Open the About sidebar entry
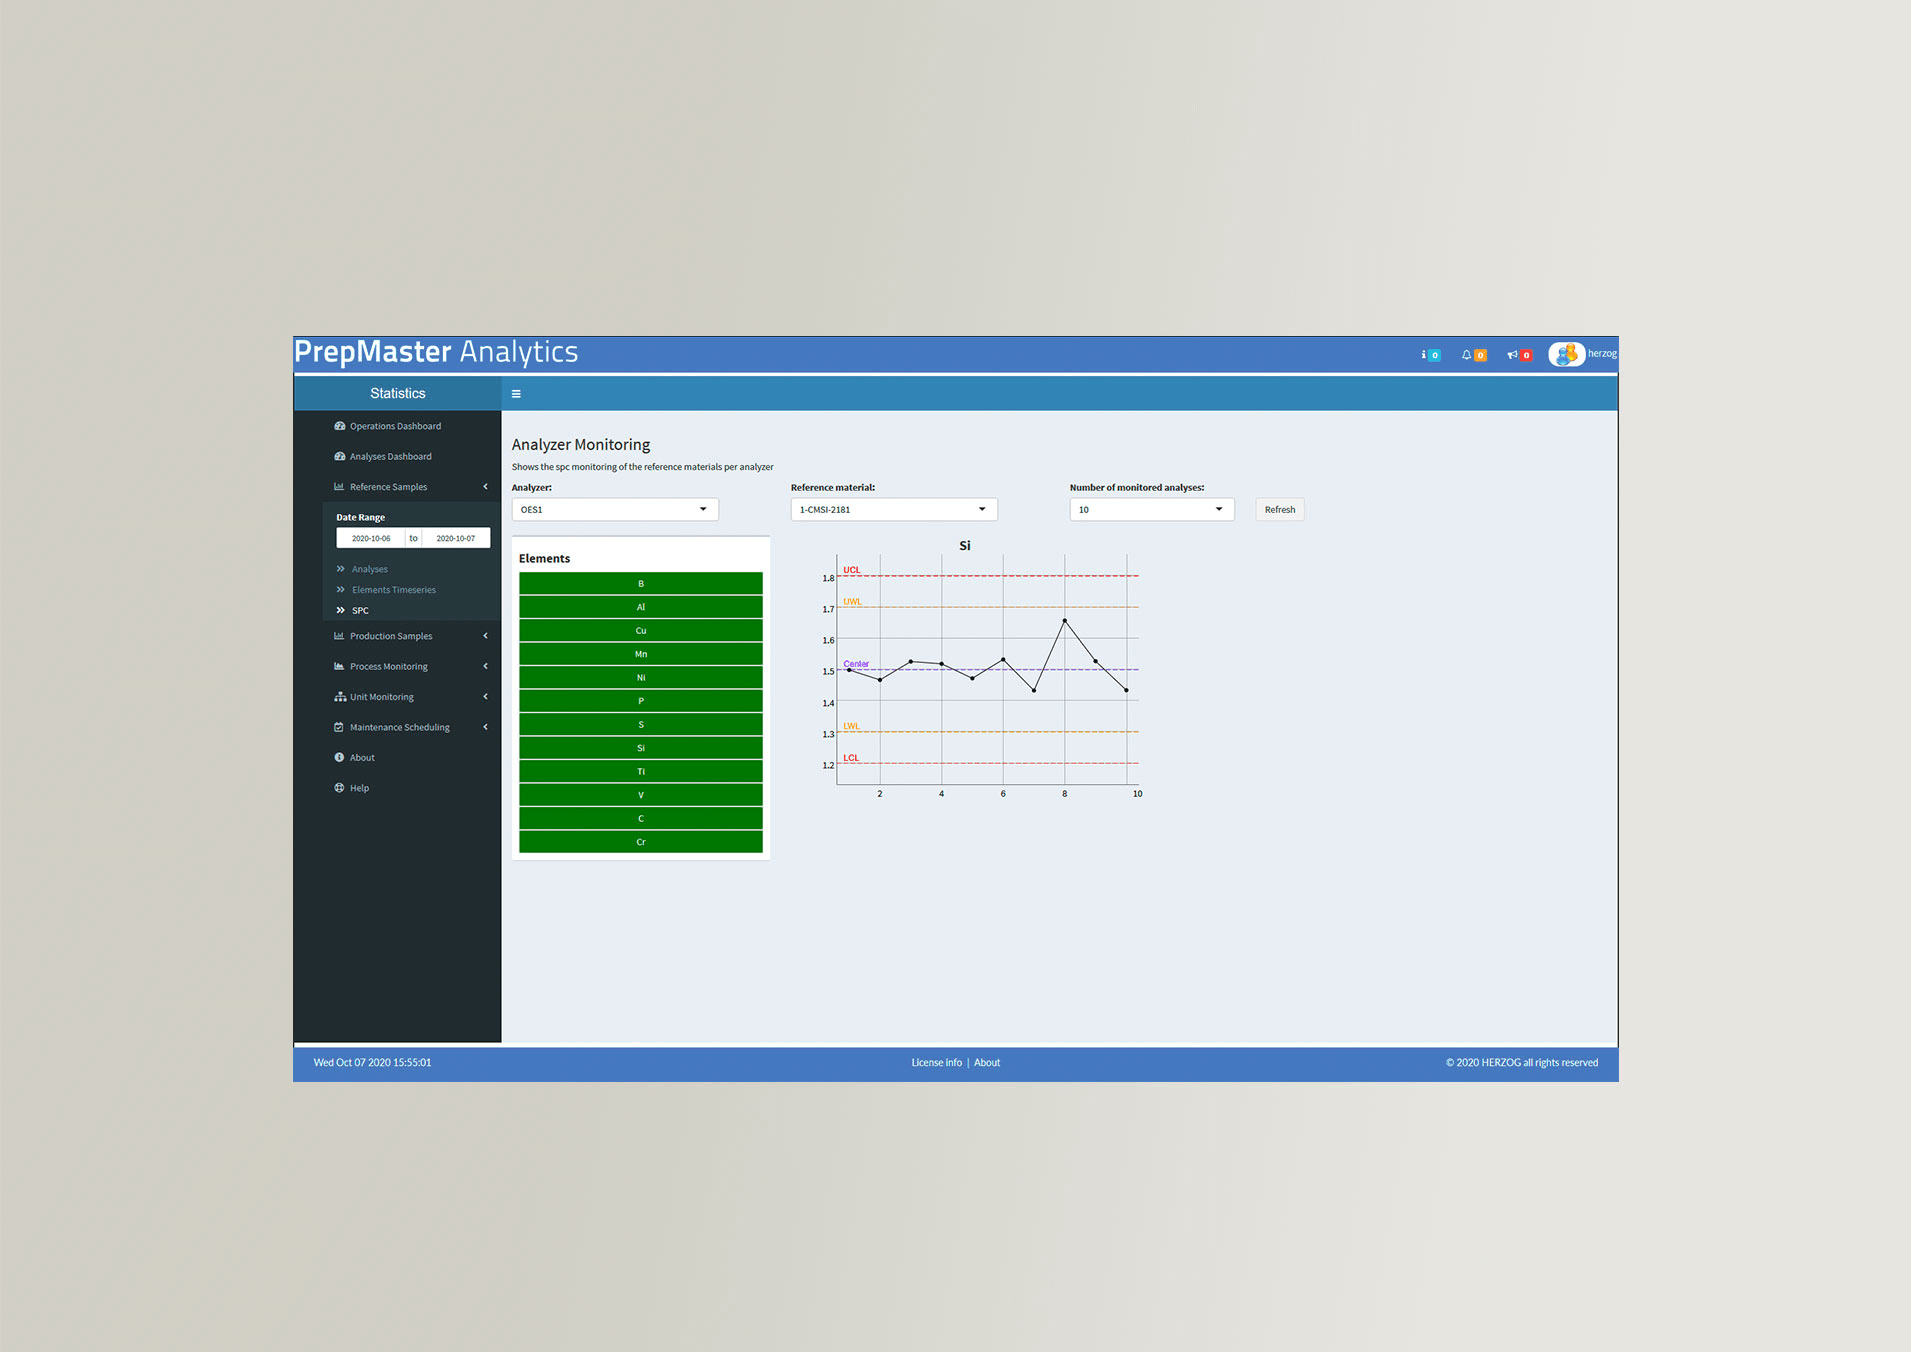 [x=362, y=758]
